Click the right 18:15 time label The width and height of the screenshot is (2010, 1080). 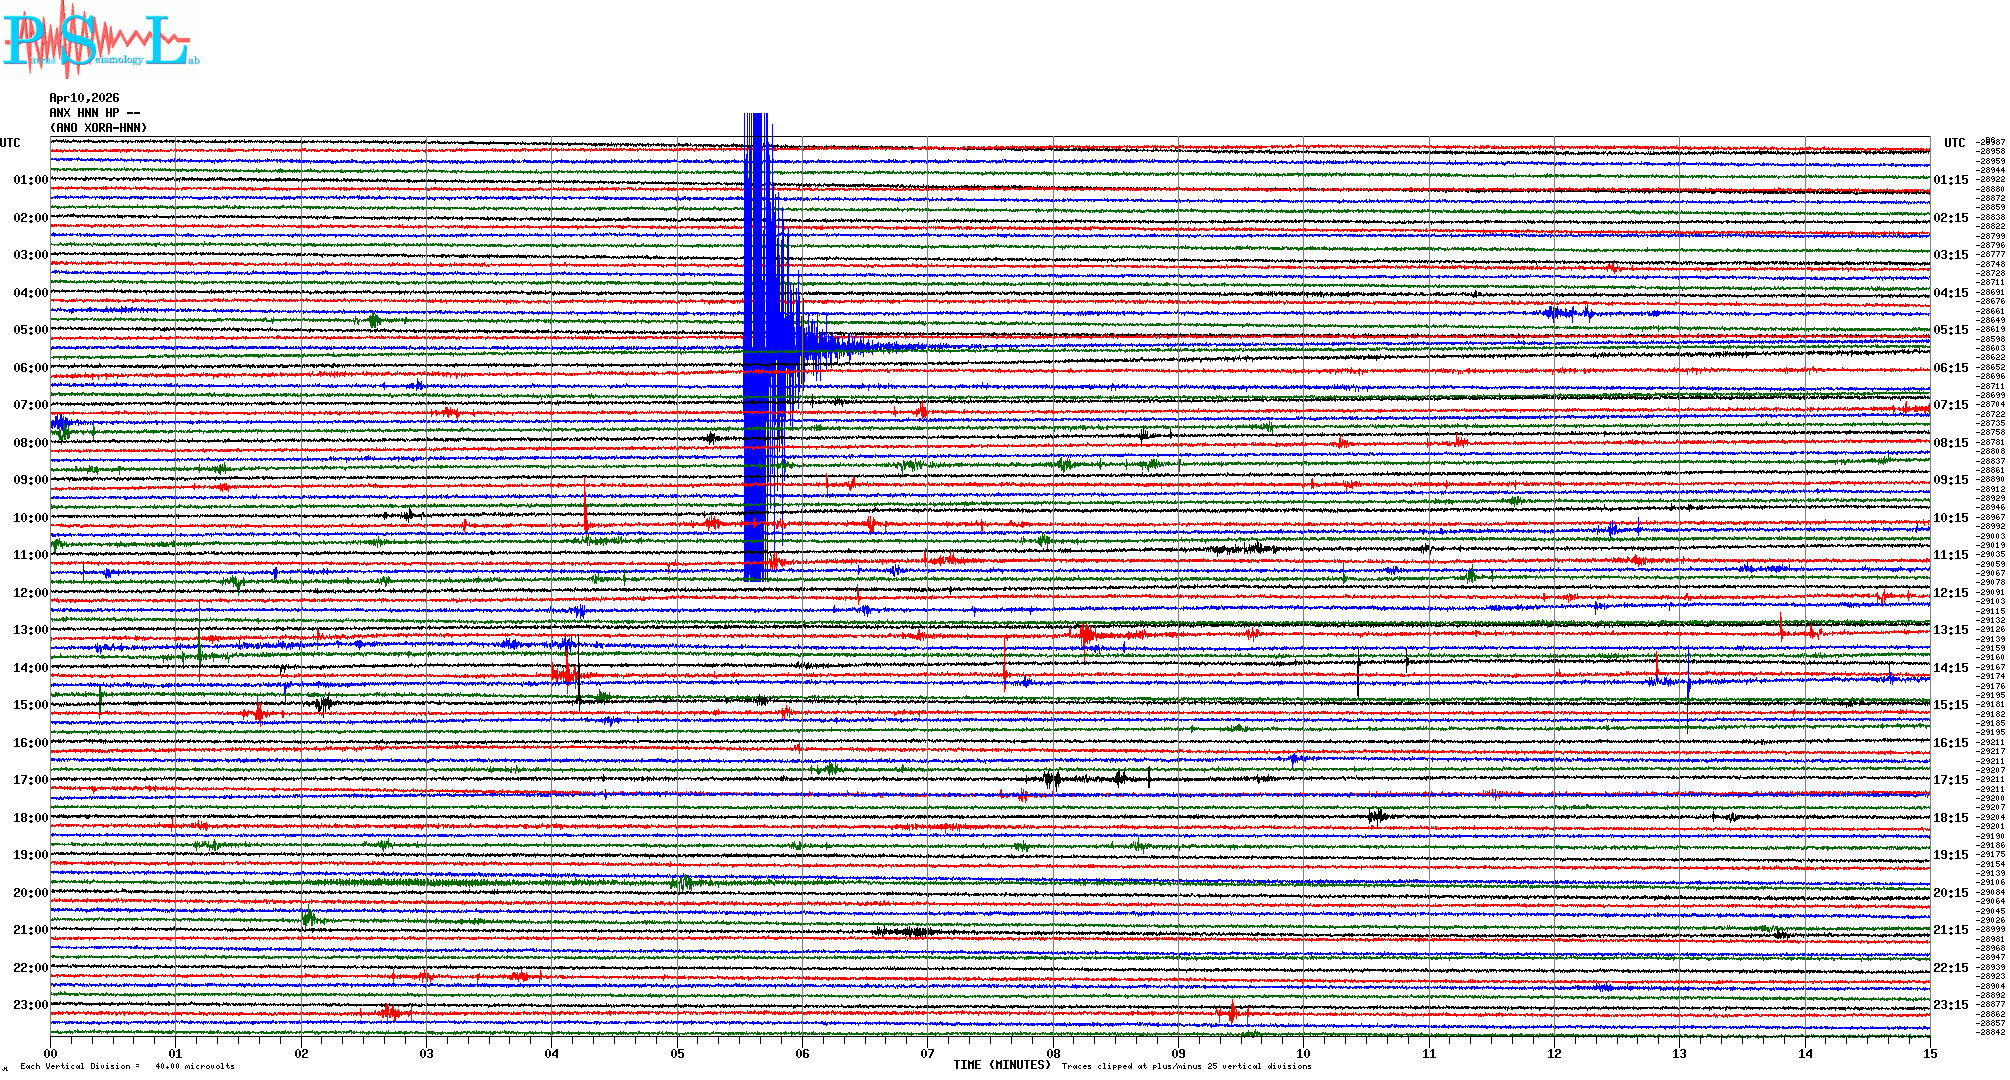click(1950, 818)
